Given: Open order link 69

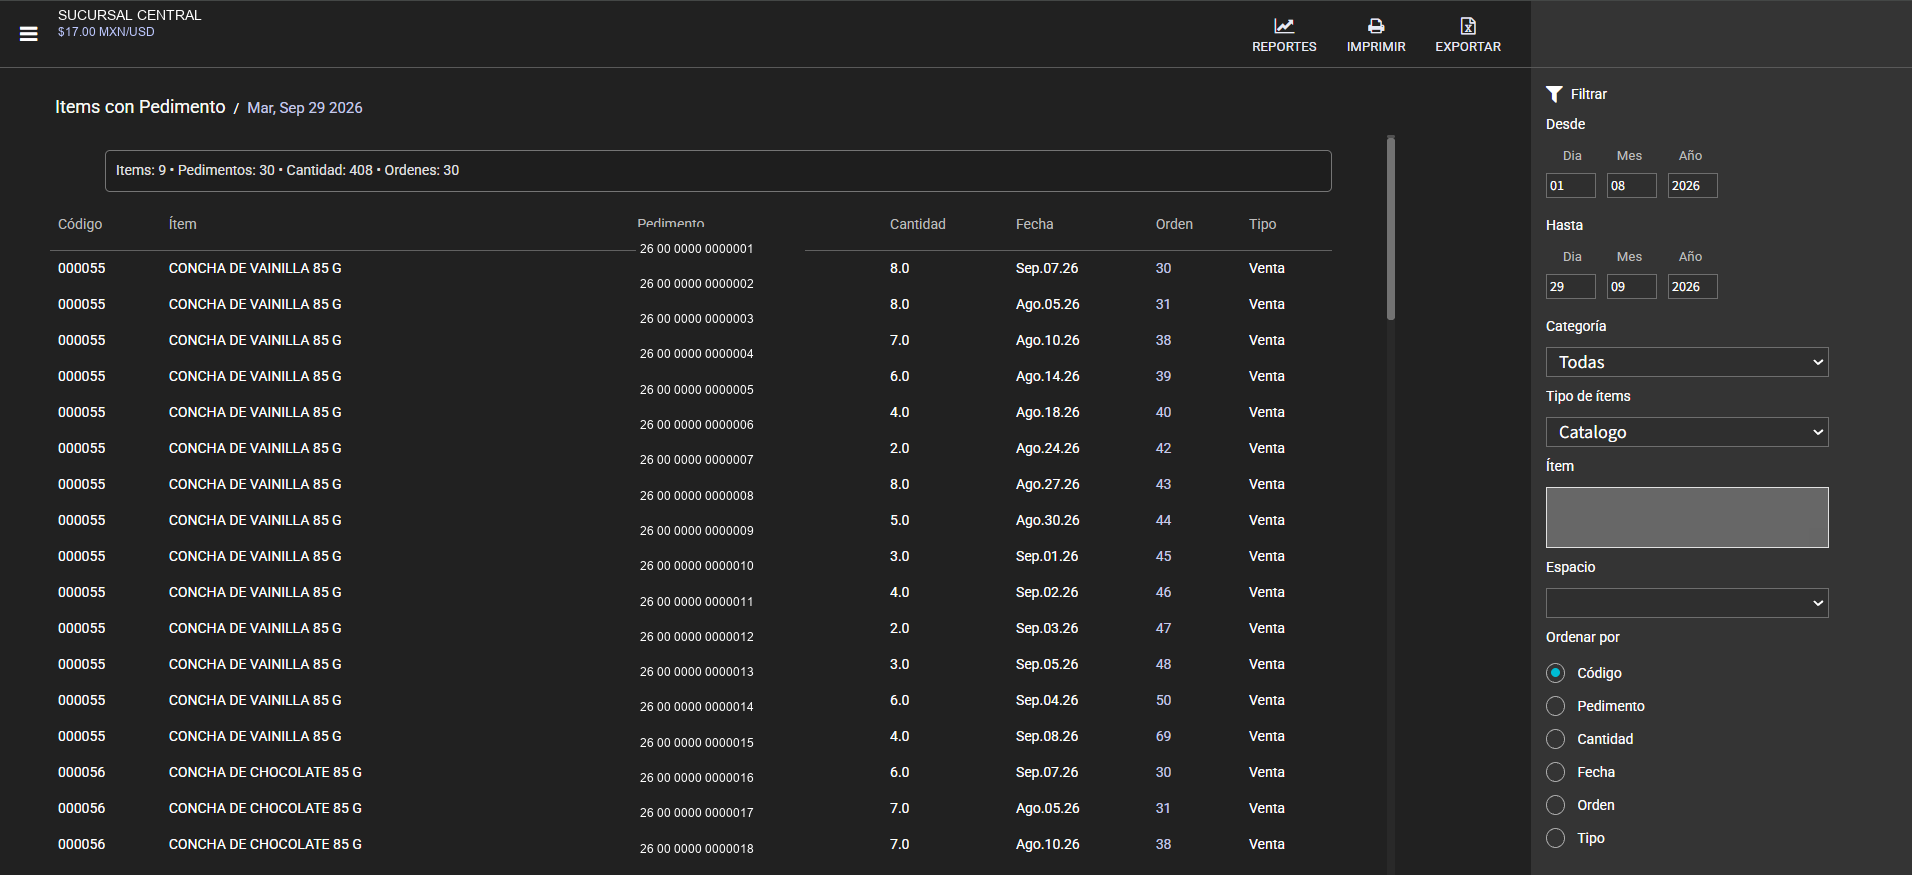Looking at the screenshot, I should point(1163,736).
